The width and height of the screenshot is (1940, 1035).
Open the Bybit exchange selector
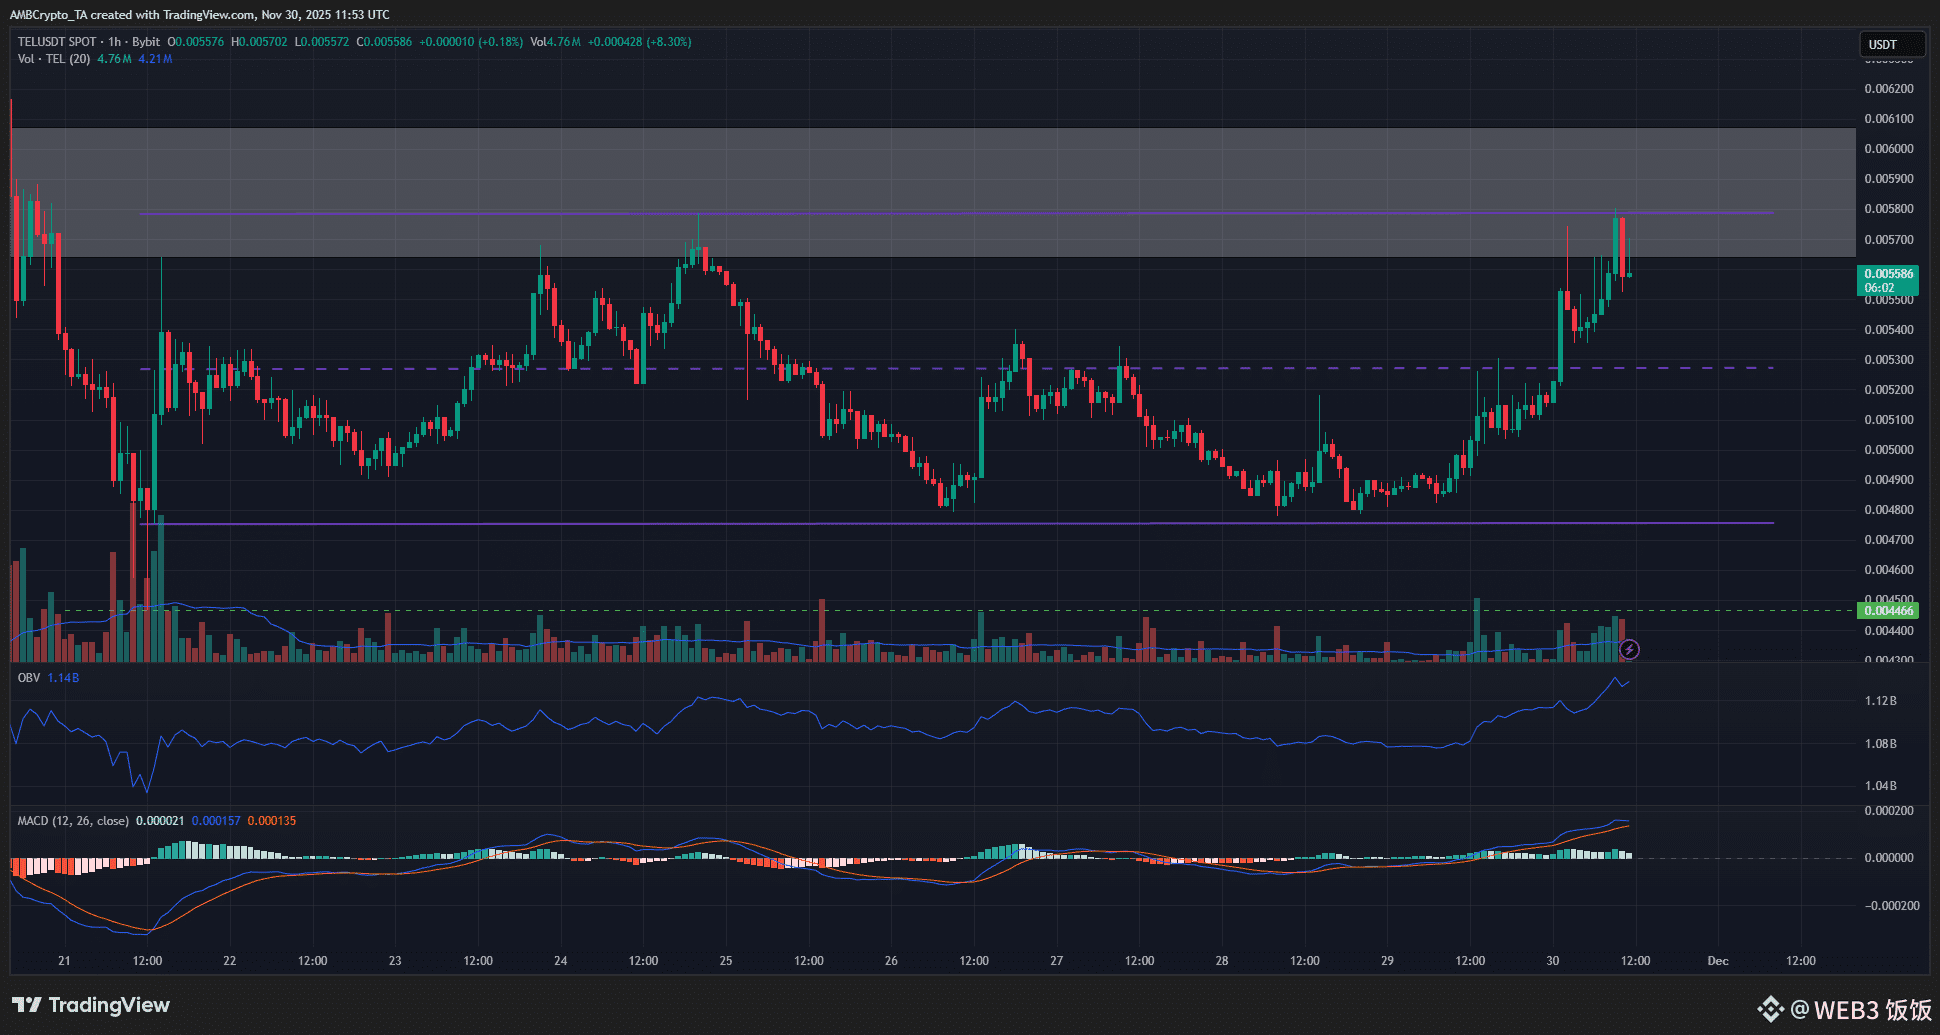[145, 42]
